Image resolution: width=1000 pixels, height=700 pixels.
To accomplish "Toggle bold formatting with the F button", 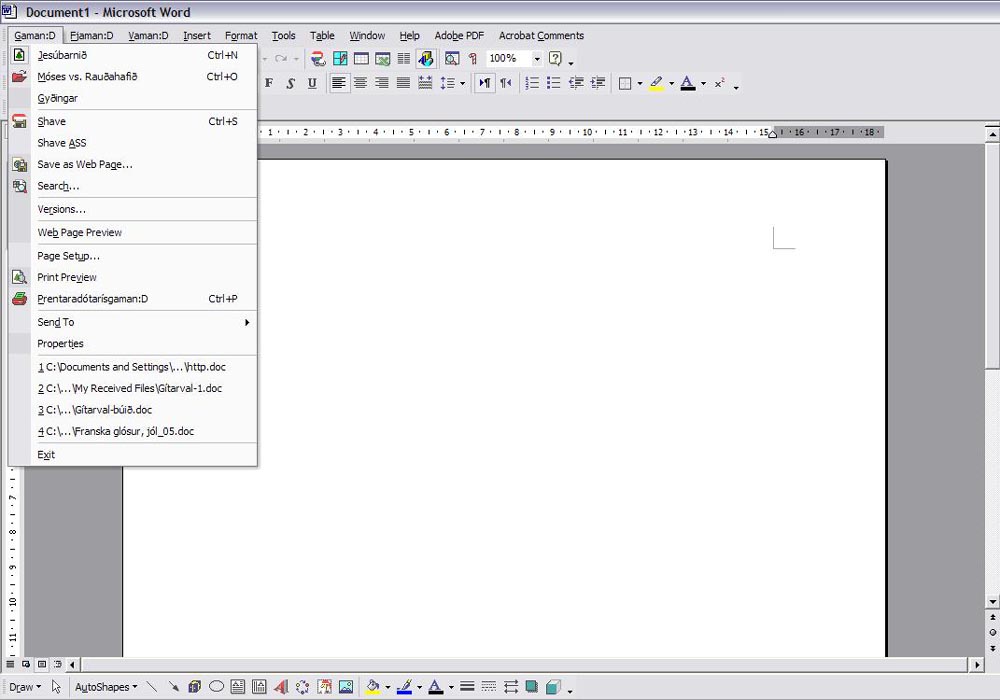I will coord(269,83).
